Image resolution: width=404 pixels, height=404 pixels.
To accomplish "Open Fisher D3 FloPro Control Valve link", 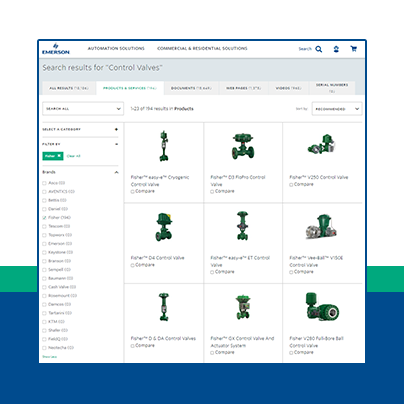I will coord(238,181).
